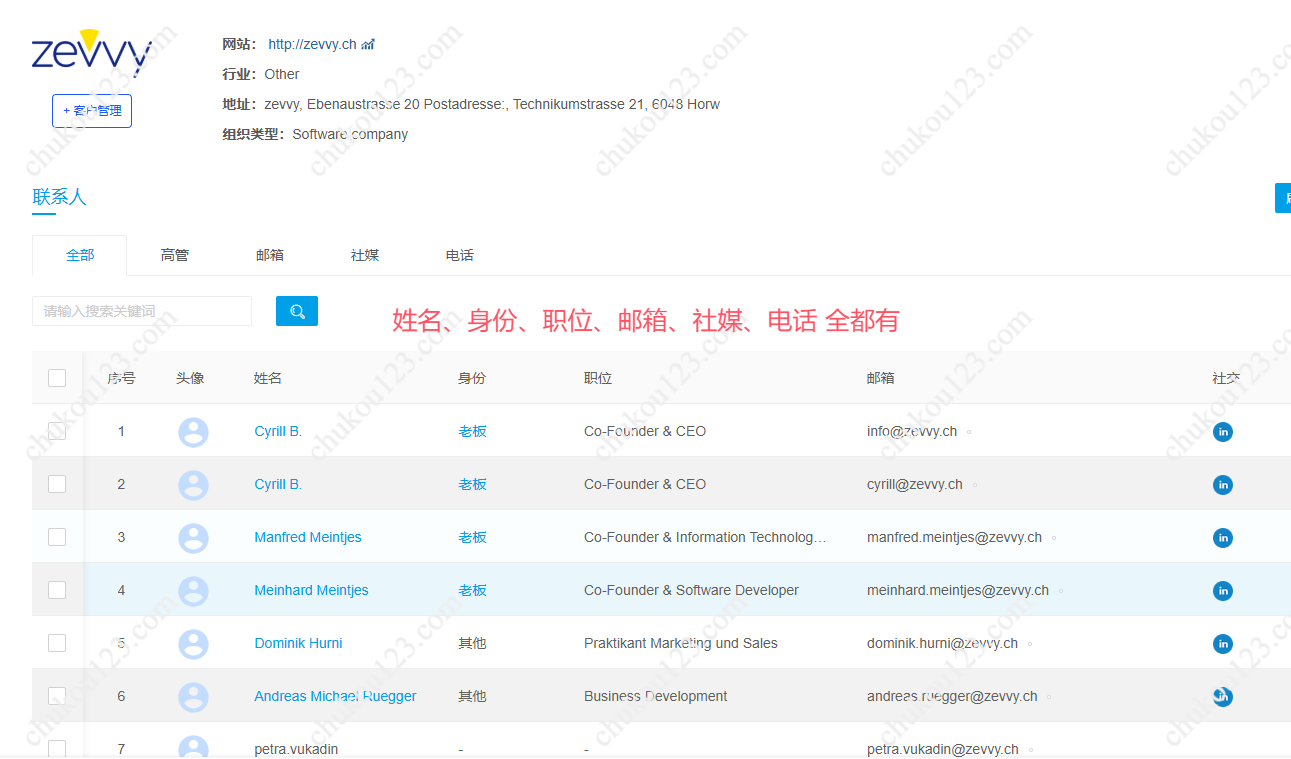Screen dimensions: 1291x759
Task: Click status dot after meinhard.meintjes@zevvy.ch
Action: click(x=1061, y=591)
